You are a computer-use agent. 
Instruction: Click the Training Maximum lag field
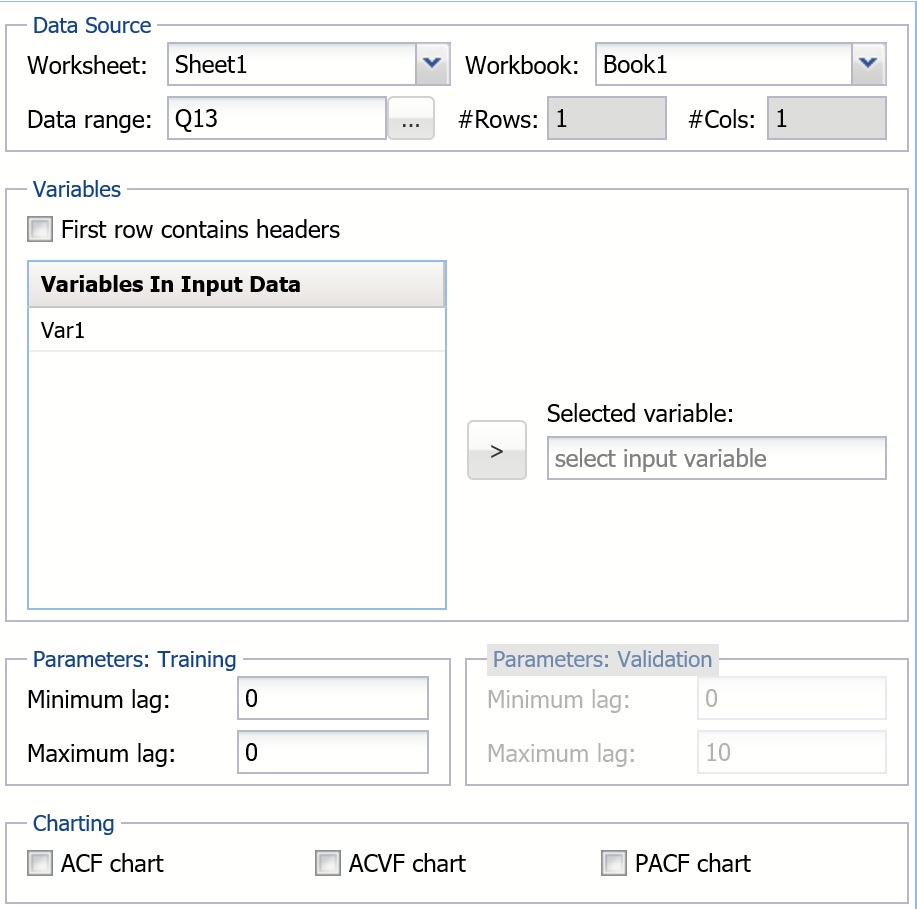tap(332, 753)
